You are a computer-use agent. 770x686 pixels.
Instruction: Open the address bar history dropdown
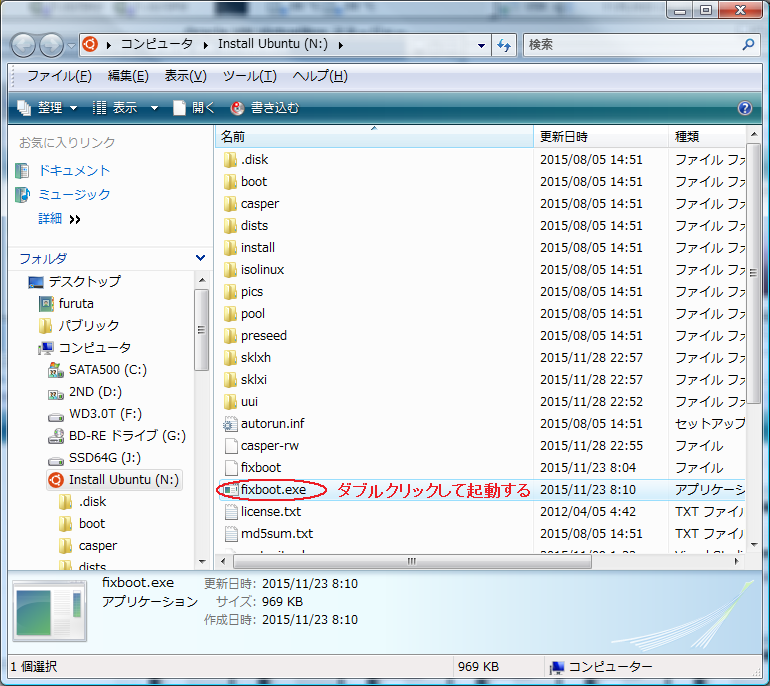481,46
